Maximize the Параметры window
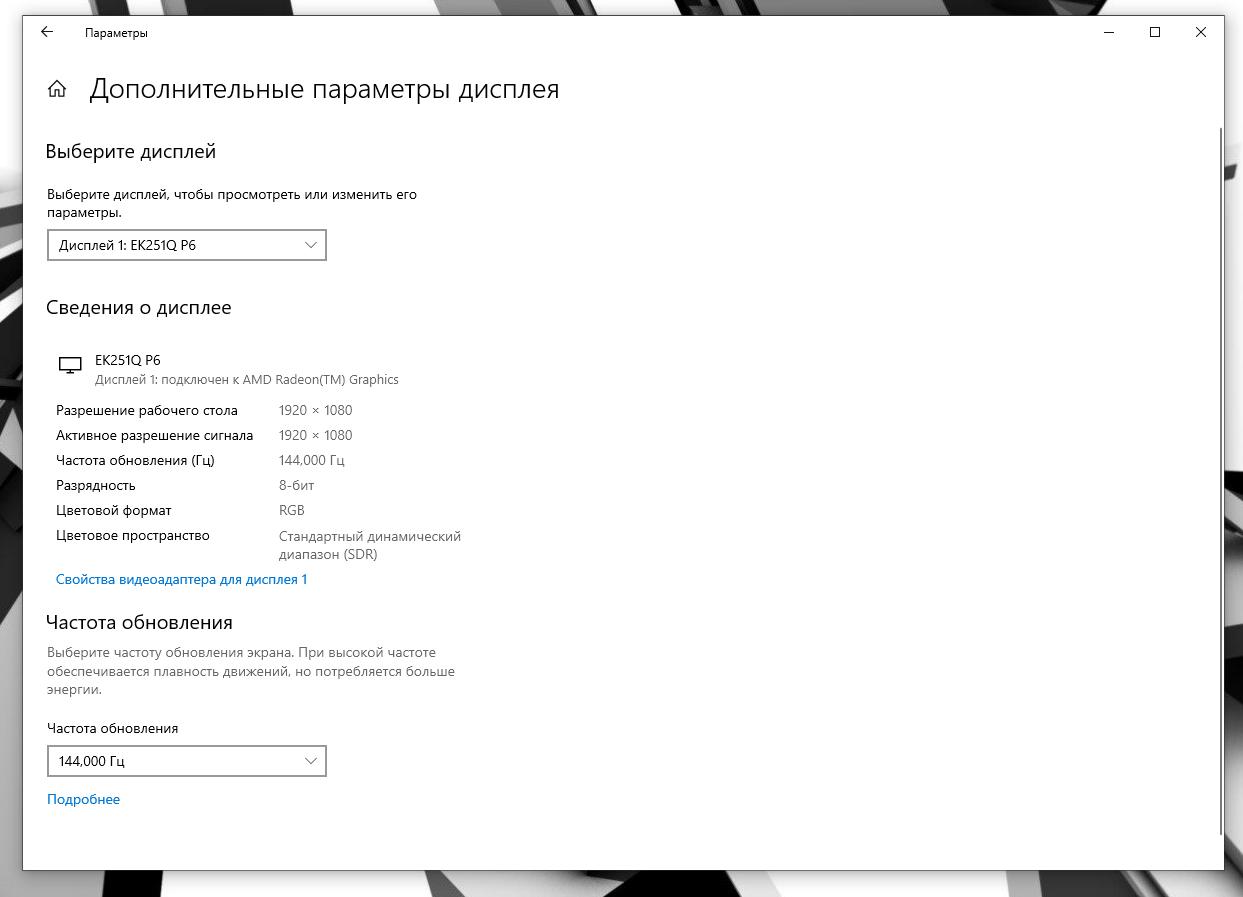Screen dimensions: 1243x897 [x=1155, y=33]
